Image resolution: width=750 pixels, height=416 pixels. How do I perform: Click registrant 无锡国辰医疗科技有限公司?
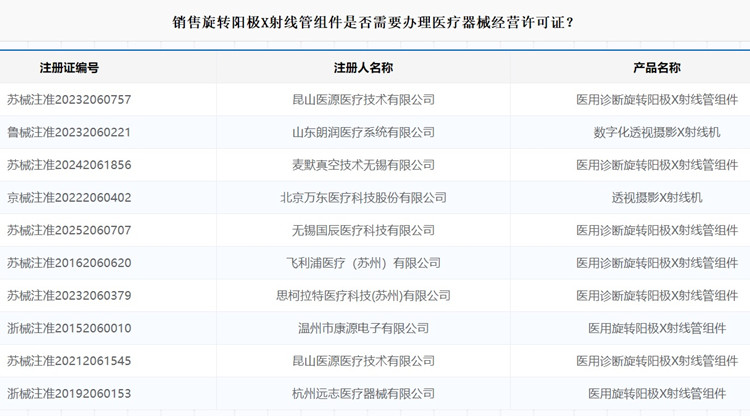click(x=364, y=230)
